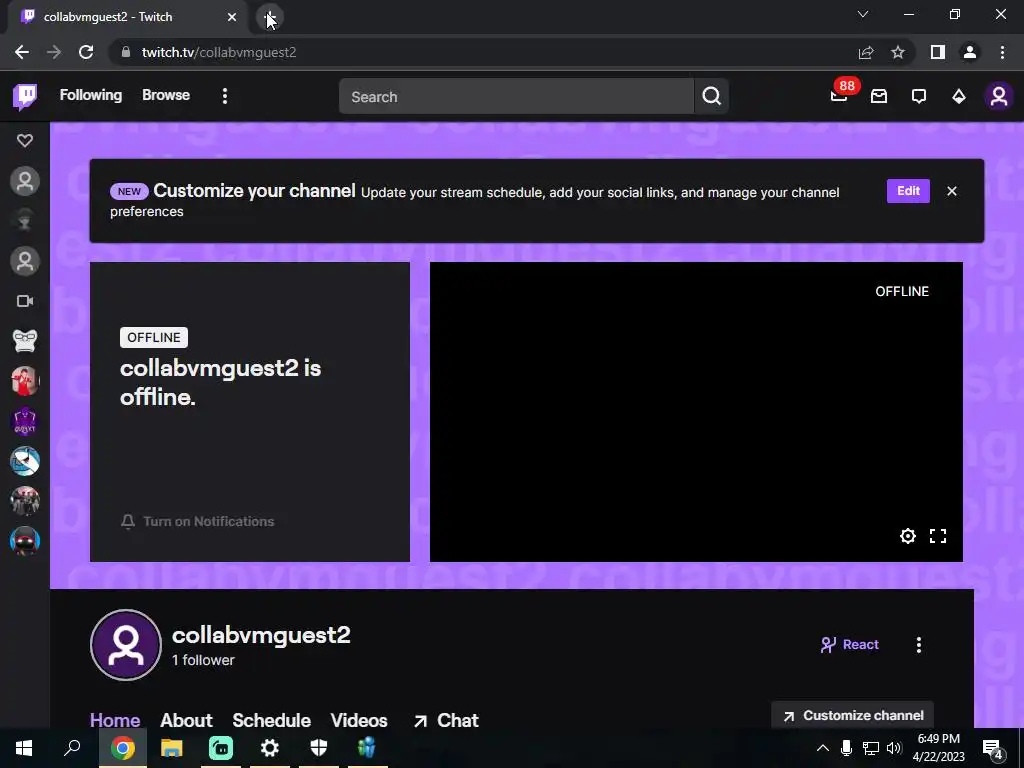Open volume control in system tray
1024x768 pixels.
[x=894, y=748]
